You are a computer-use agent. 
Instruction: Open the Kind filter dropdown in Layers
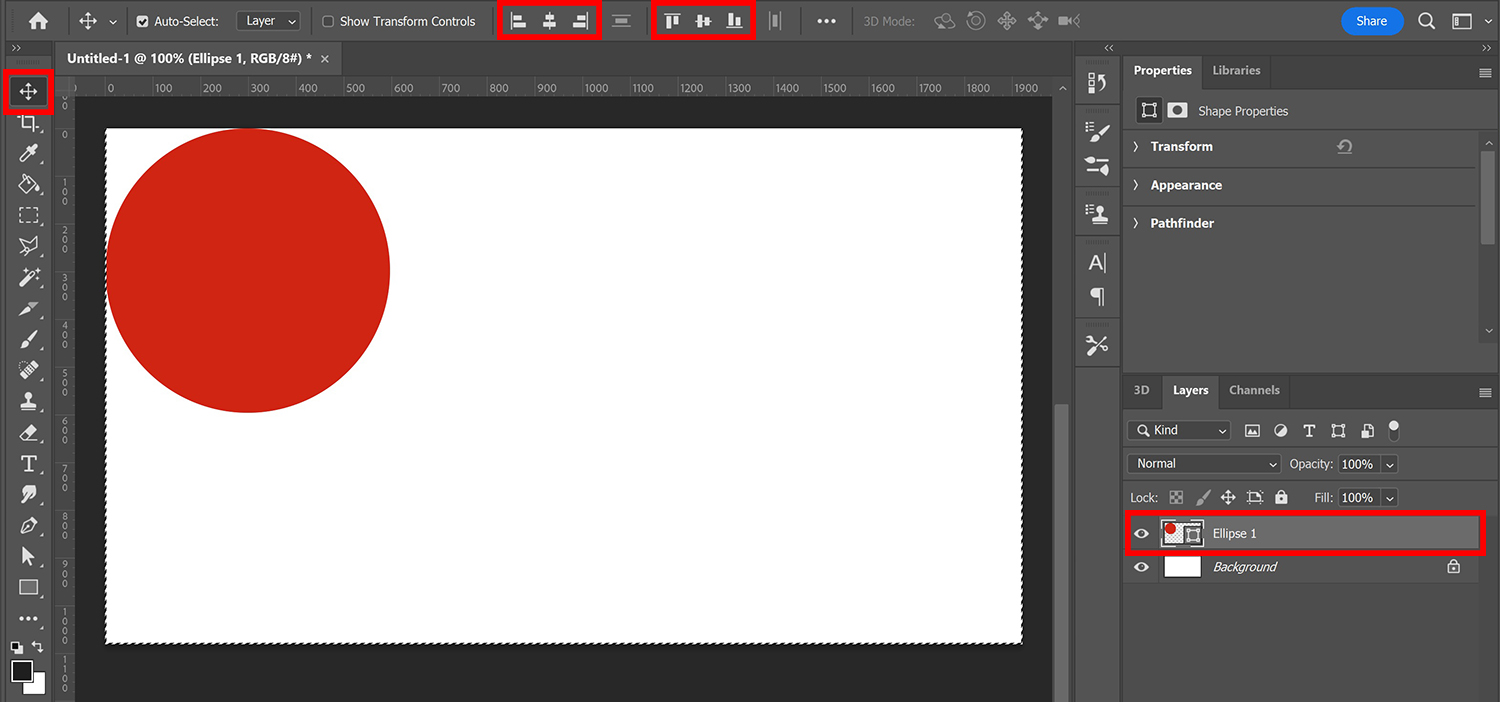pyautogui.click(x=1178, y=430)
